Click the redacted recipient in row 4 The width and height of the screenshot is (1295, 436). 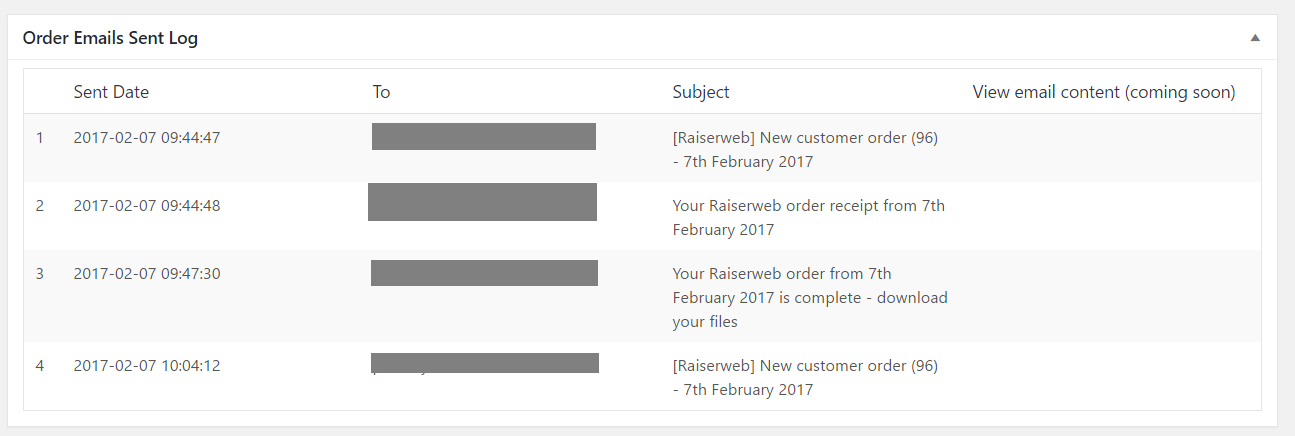pyautogui.click(x=485, y=363)
